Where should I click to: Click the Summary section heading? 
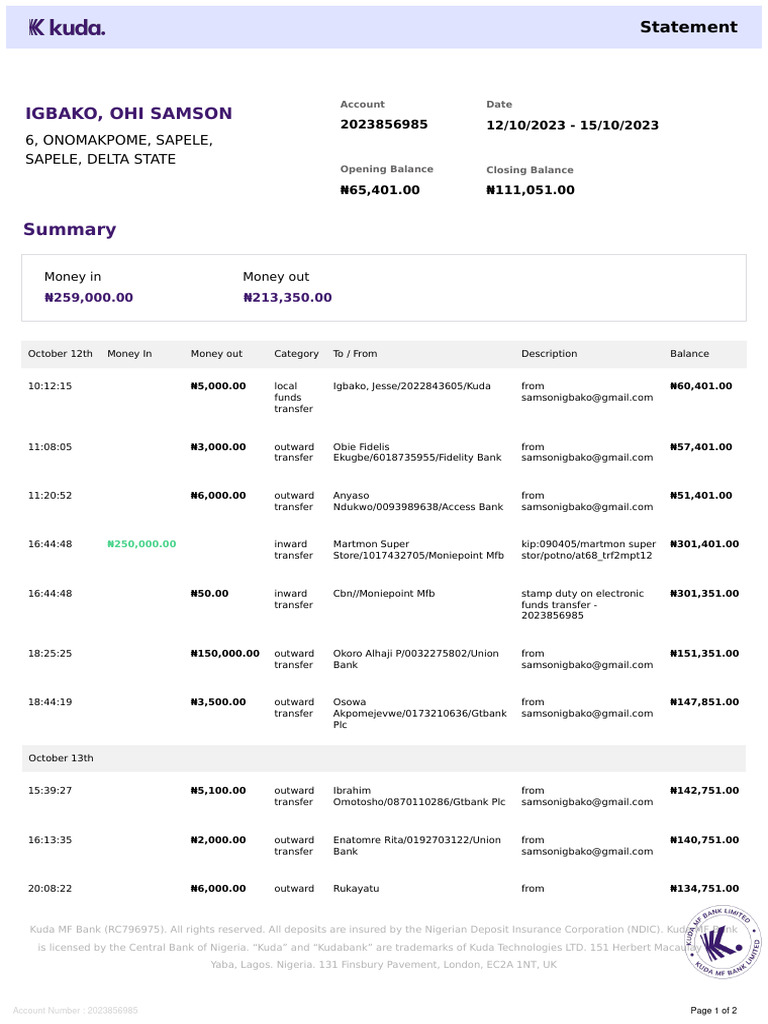[x=70, y=230]
